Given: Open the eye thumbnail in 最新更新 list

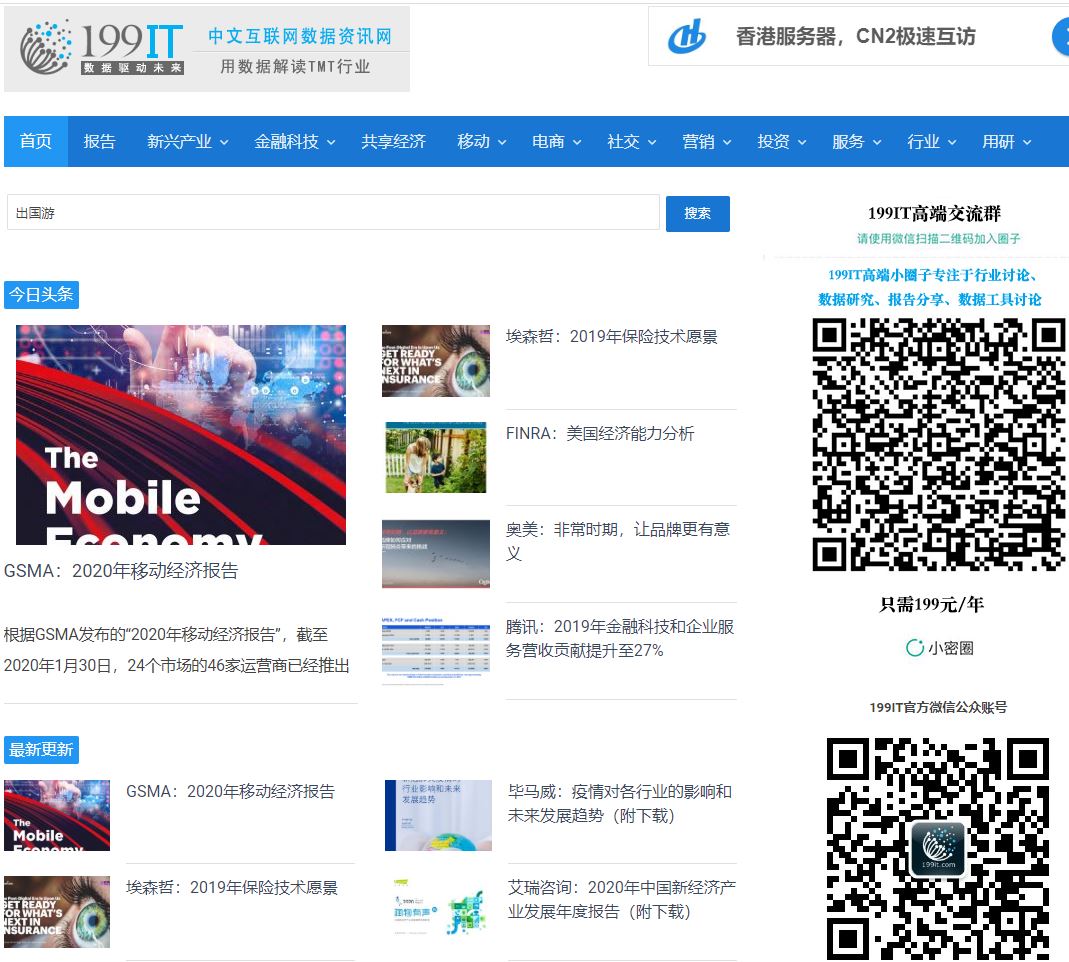Looking at the screenshot, I should [x=57, y=912].
